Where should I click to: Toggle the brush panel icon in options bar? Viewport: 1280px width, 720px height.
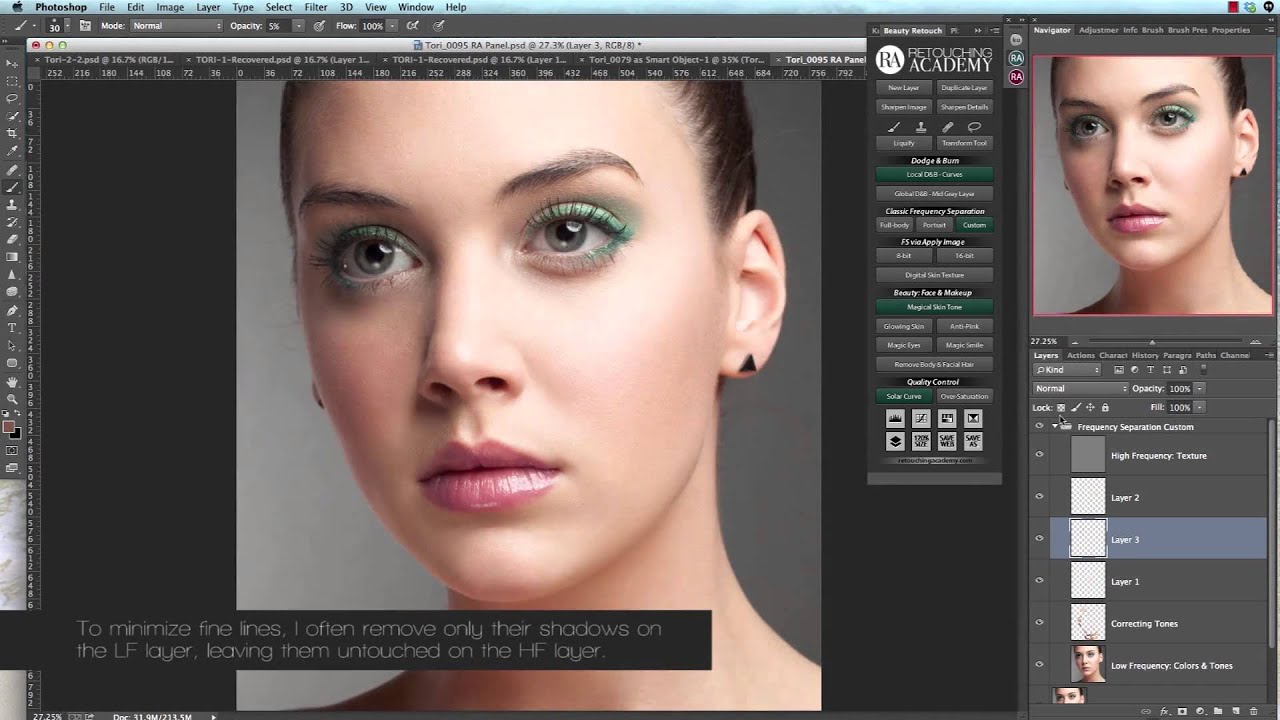coord(86,25)
